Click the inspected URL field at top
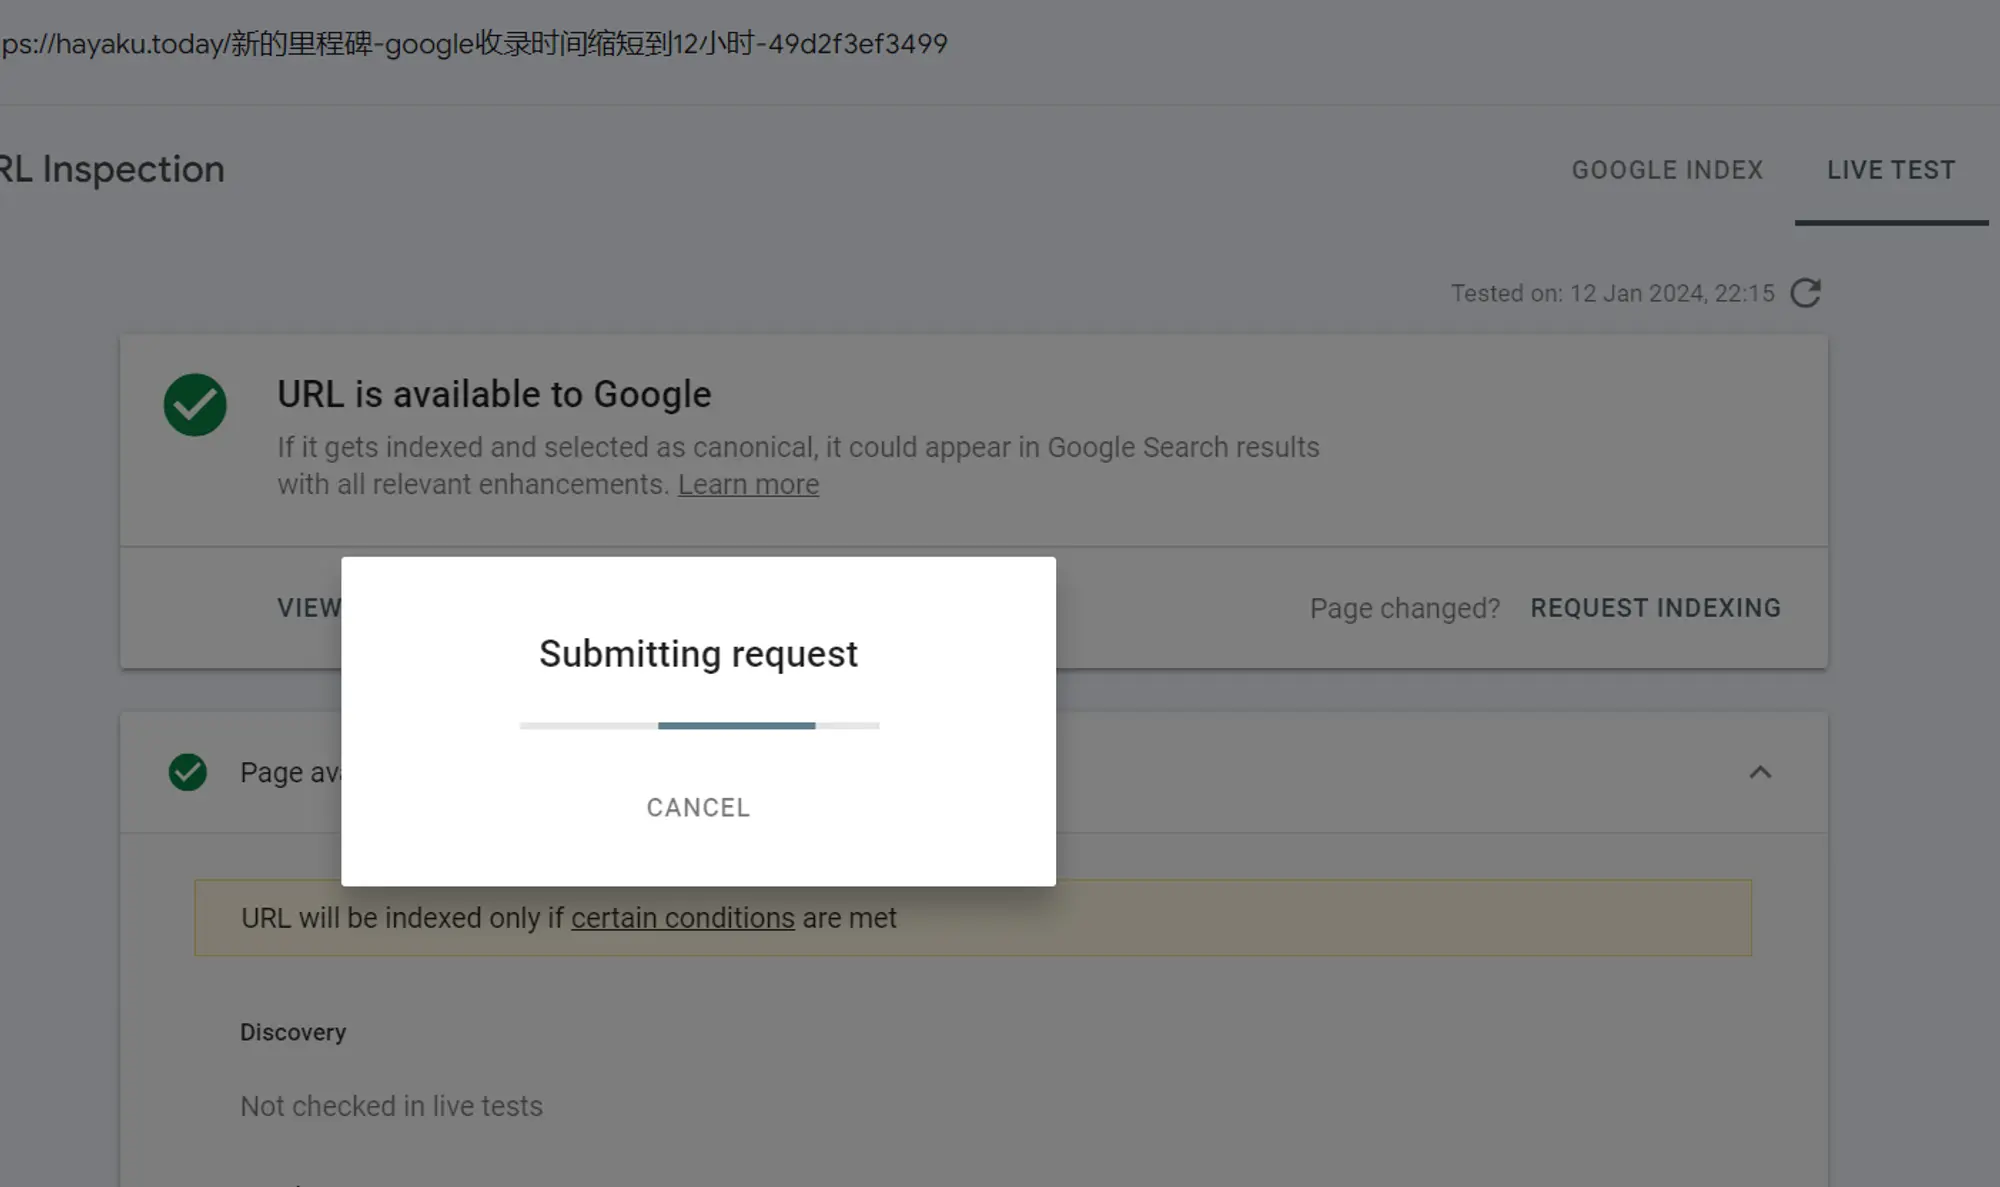Viewport: 2000px width, 1187px height. [474, 44]
